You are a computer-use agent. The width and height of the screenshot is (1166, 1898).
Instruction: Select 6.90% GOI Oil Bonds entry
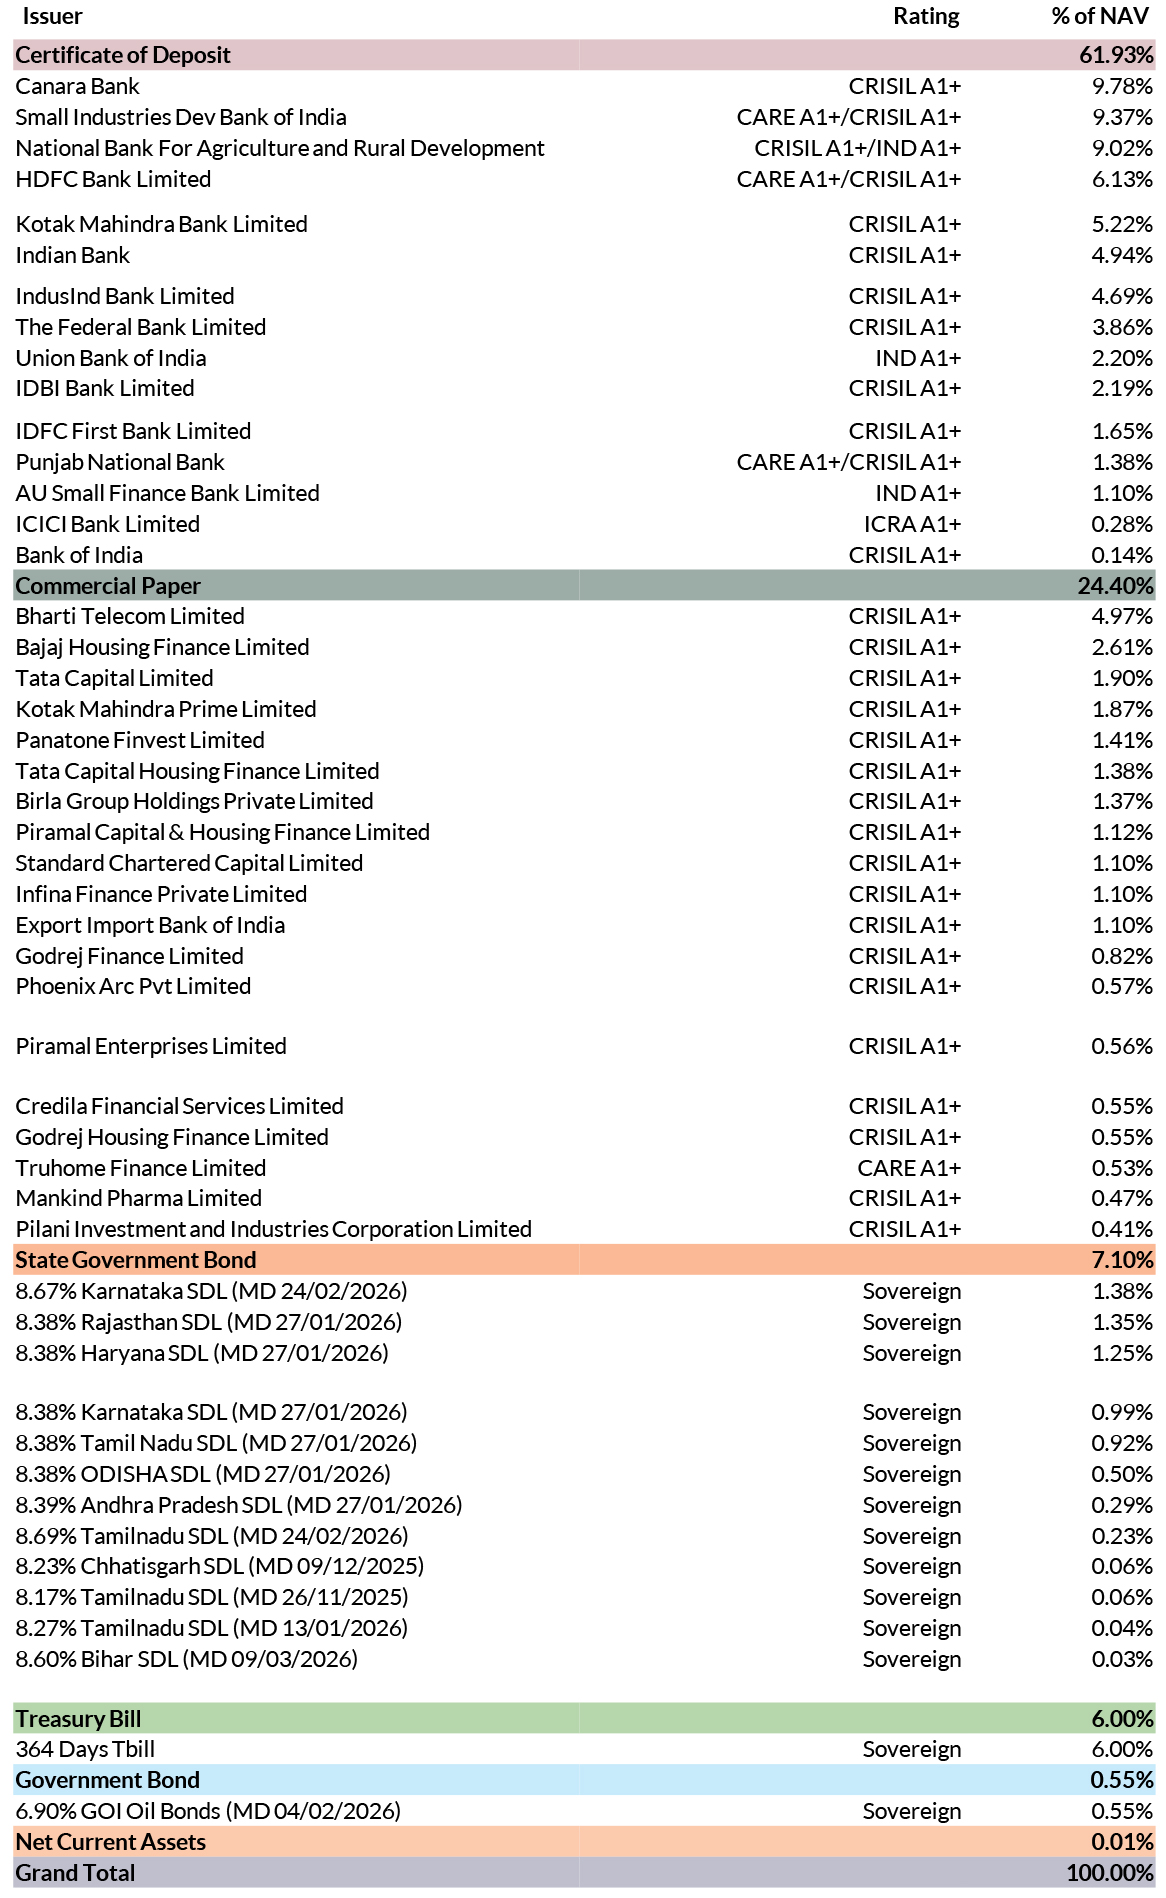208,1811
